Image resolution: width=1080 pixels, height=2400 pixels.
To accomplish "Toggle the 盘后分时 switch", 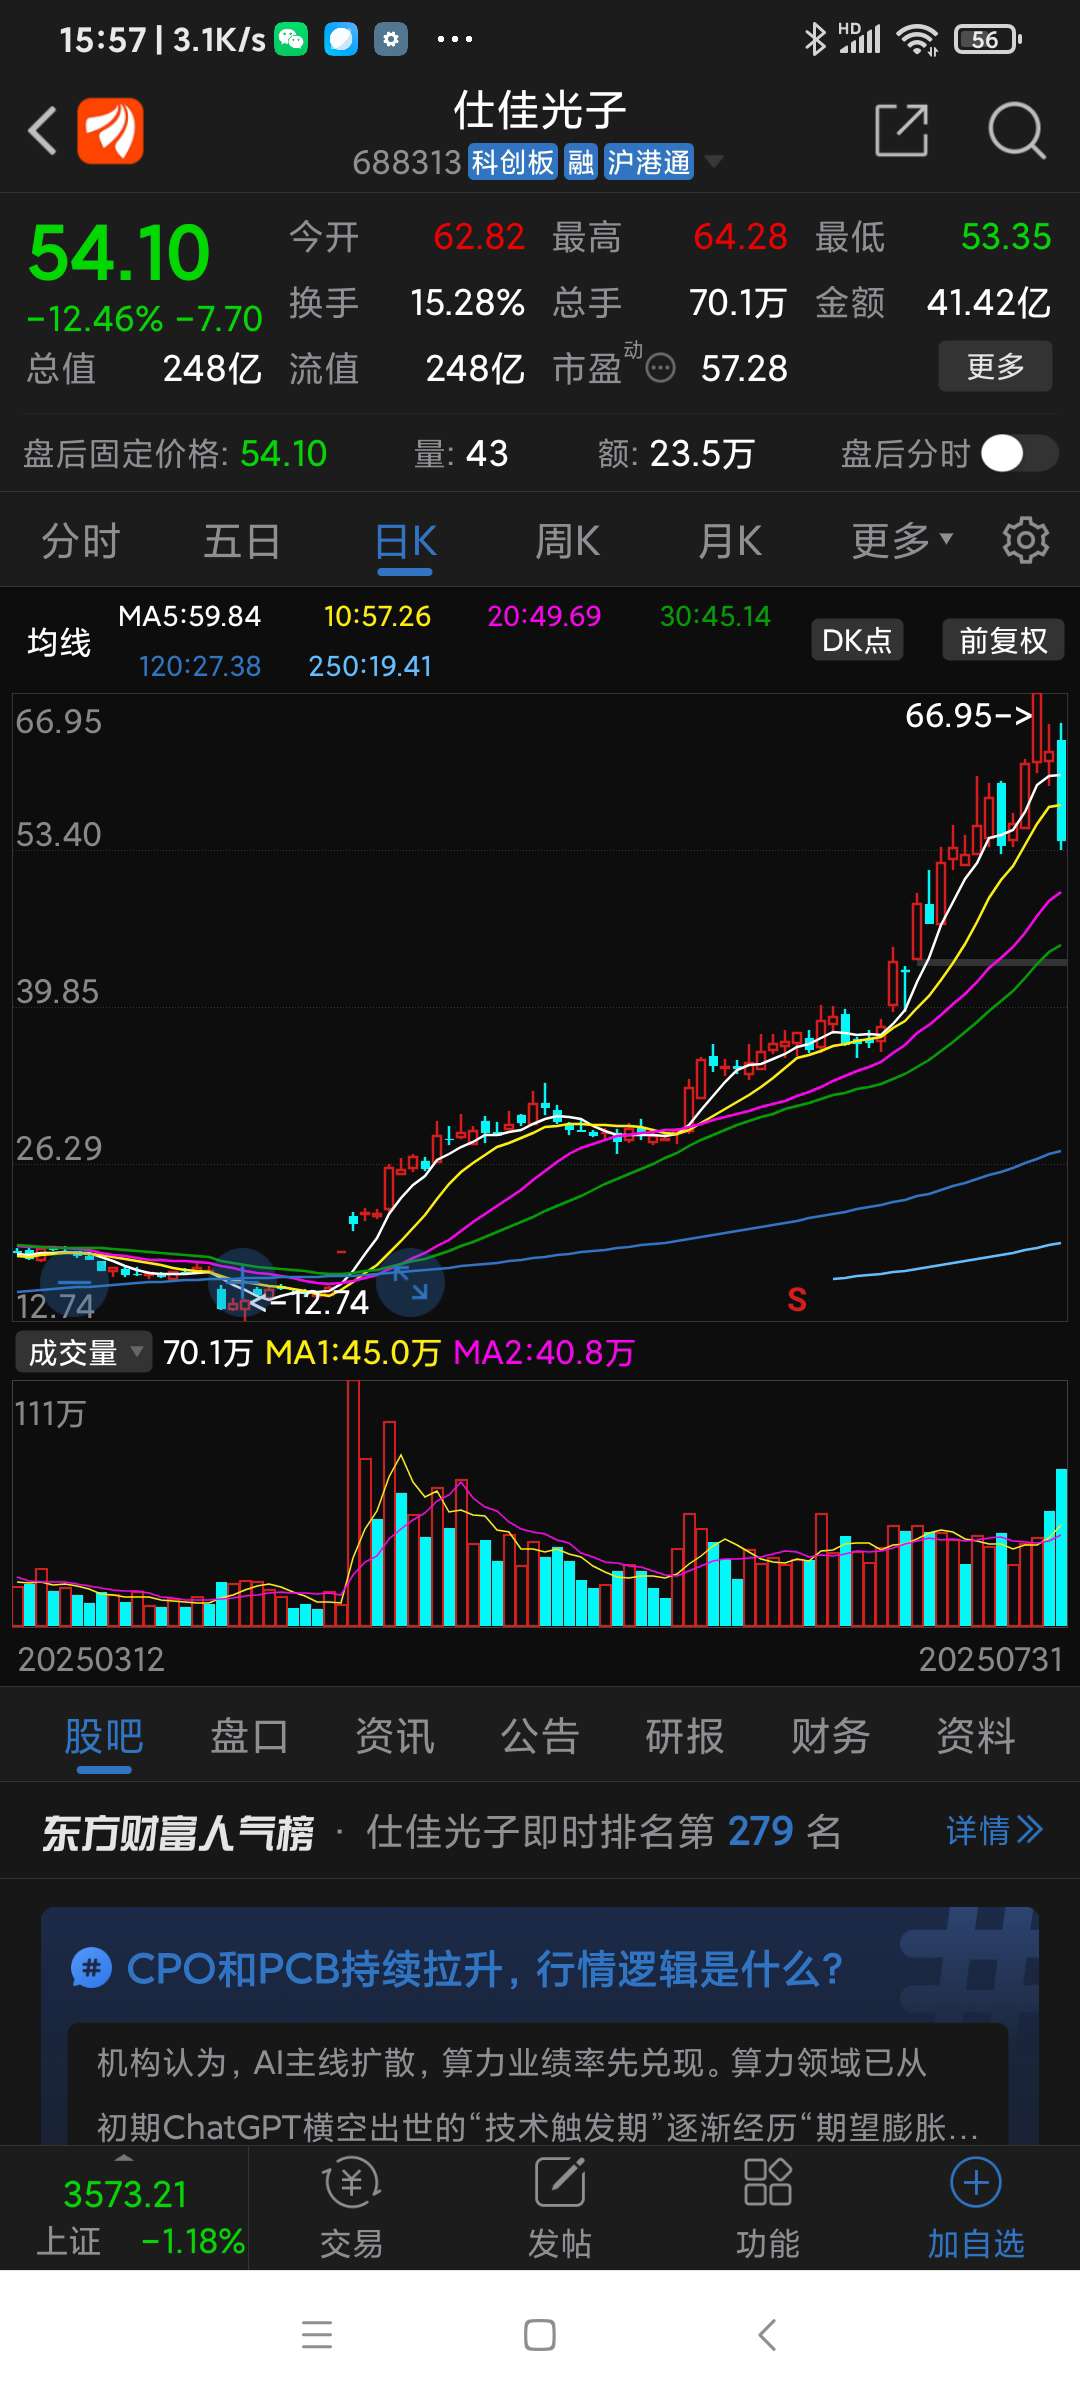I will coord(1019,453).
